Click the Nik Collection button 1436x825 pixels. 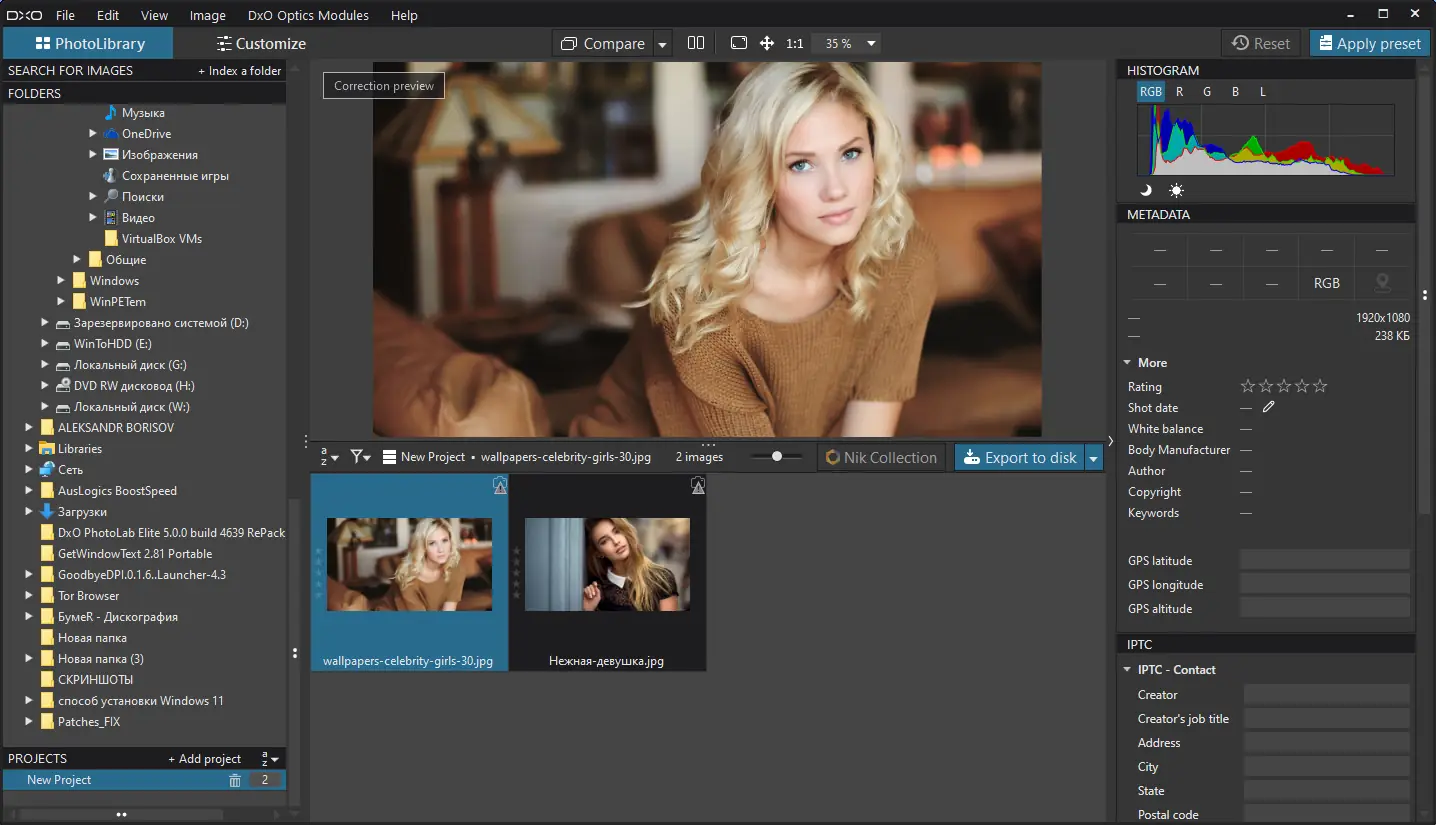(x=881, y=458)
